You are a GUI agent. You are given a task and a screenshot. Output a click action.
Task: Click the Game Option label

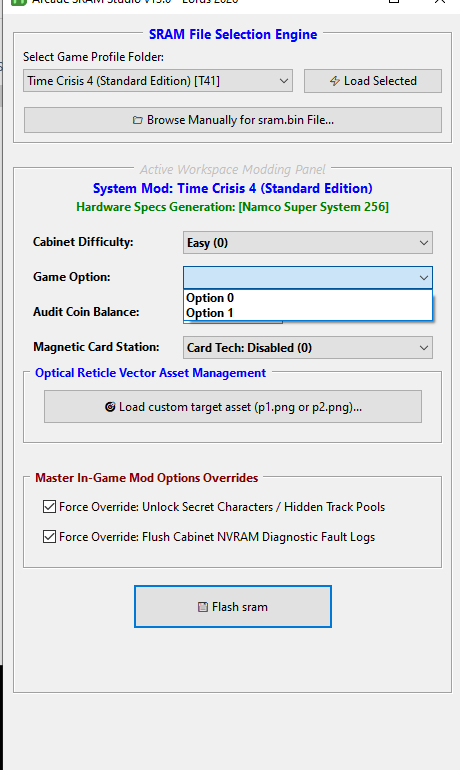(x=72, y=277)
